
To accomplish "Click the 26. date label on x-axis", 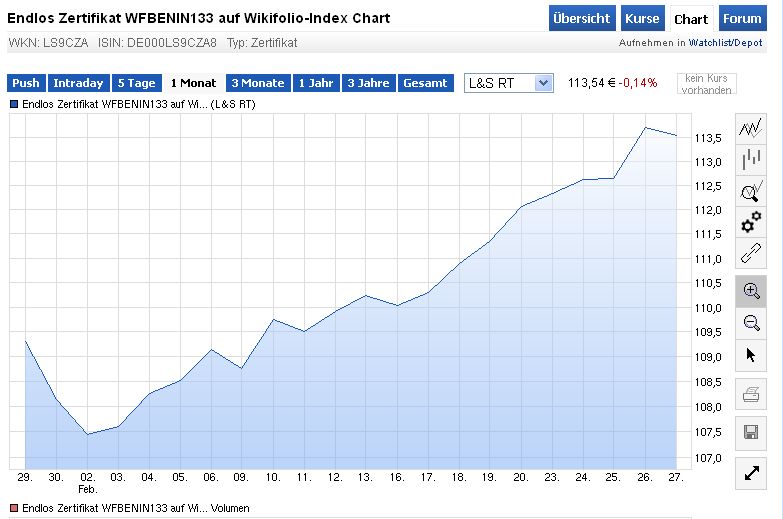I will coord(644,478).
